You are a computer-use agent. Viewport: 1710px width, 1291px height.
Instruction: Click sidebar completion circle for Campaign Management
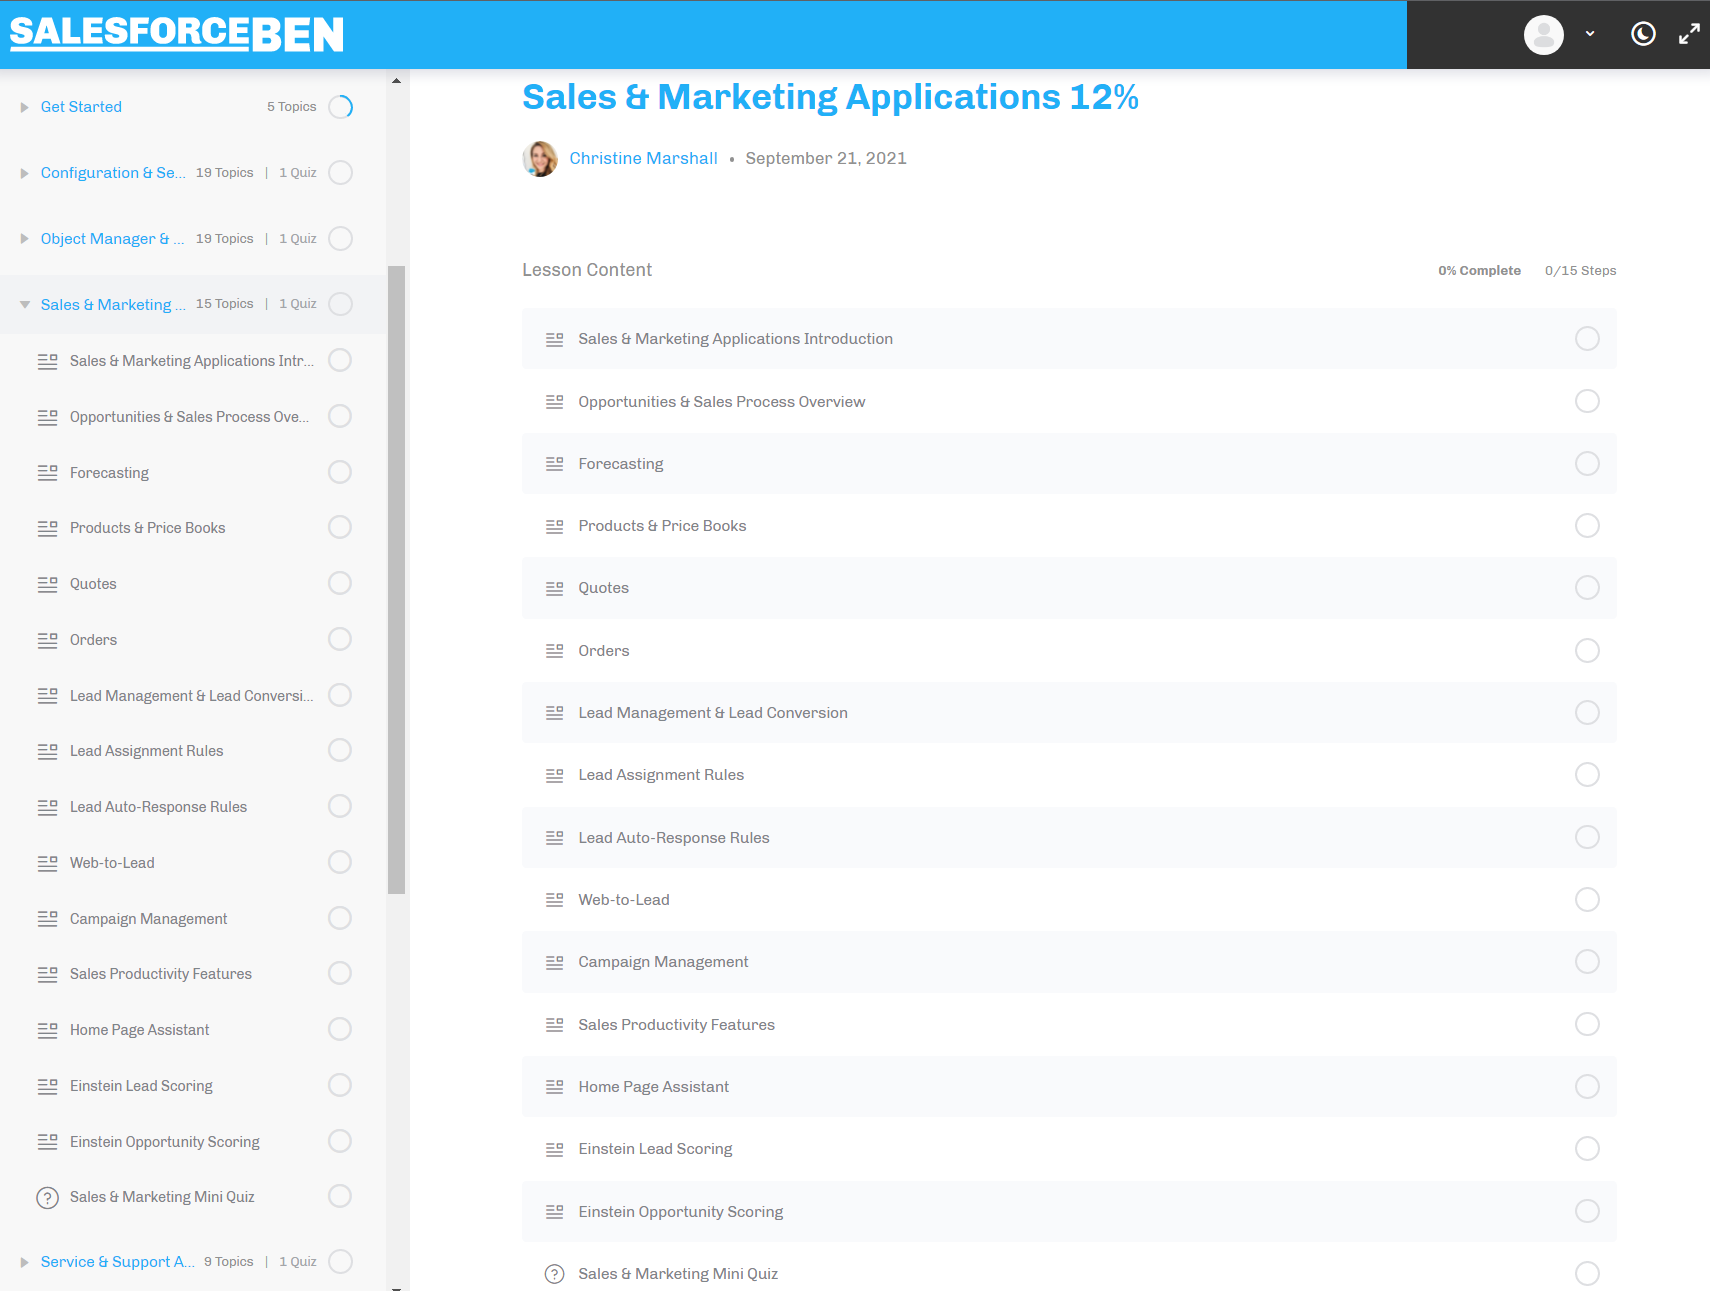[x=340, y=918]
